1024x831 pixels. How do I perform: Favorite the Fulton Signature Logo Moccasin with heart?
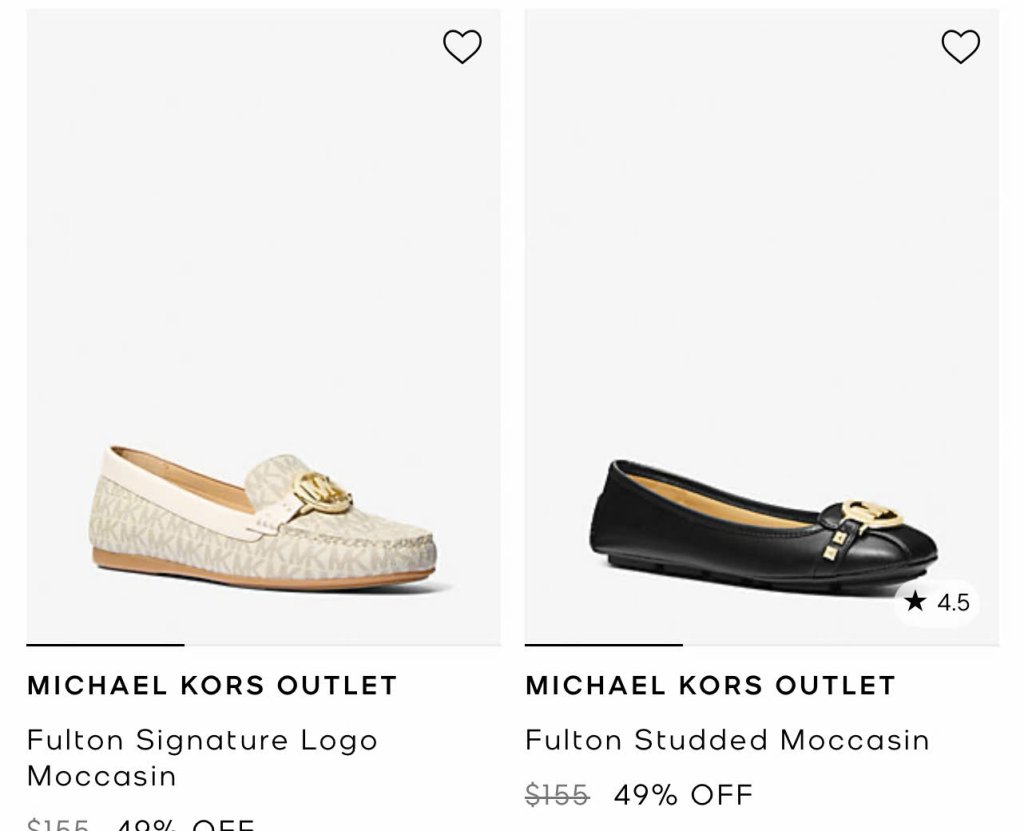462,46
